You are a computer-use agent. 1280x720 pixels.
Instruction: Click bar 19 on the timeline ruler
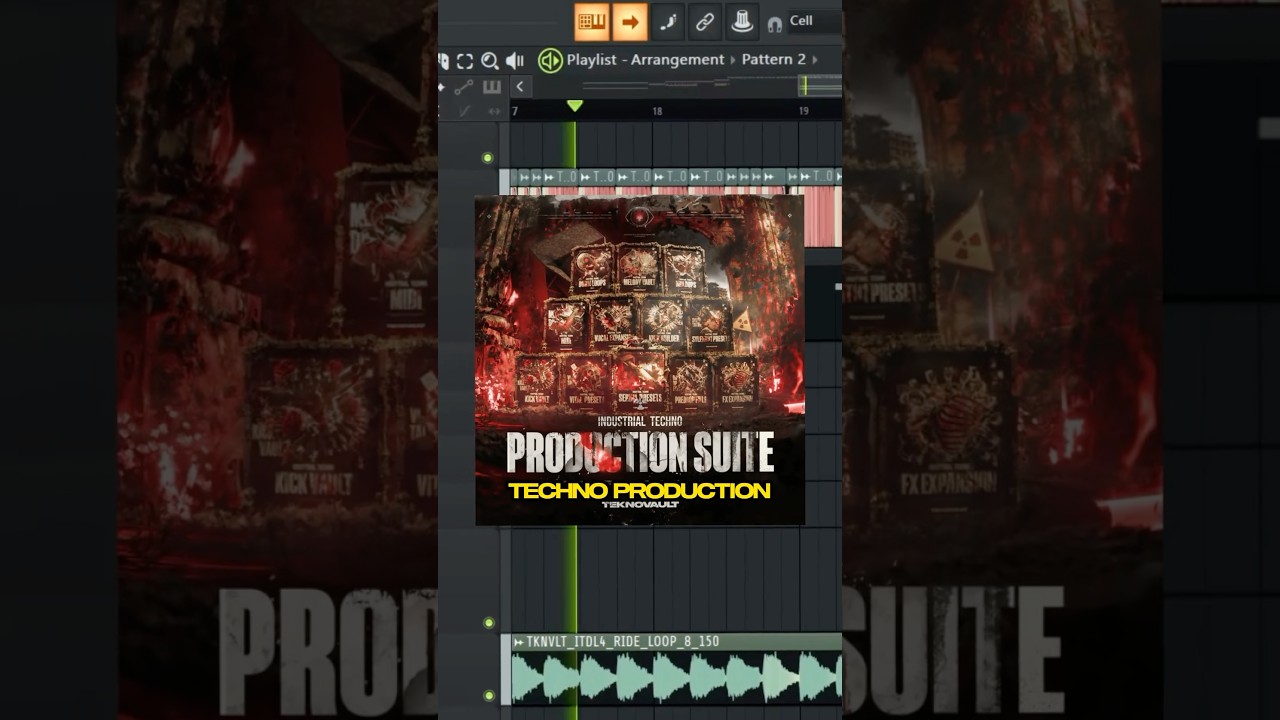click(x=803, y=111)
